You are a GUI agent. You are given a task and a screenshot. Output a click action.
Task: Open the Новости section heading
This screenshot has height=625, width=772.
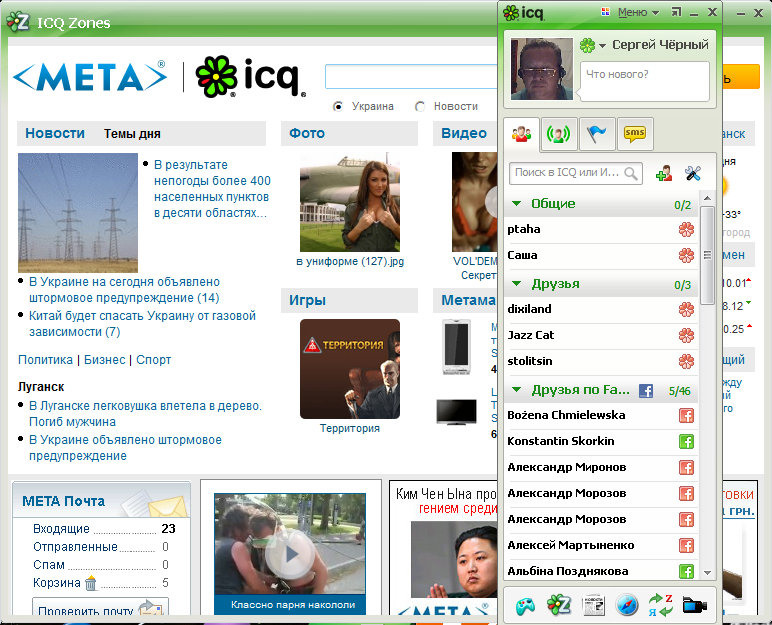click(x=55, y=133)
